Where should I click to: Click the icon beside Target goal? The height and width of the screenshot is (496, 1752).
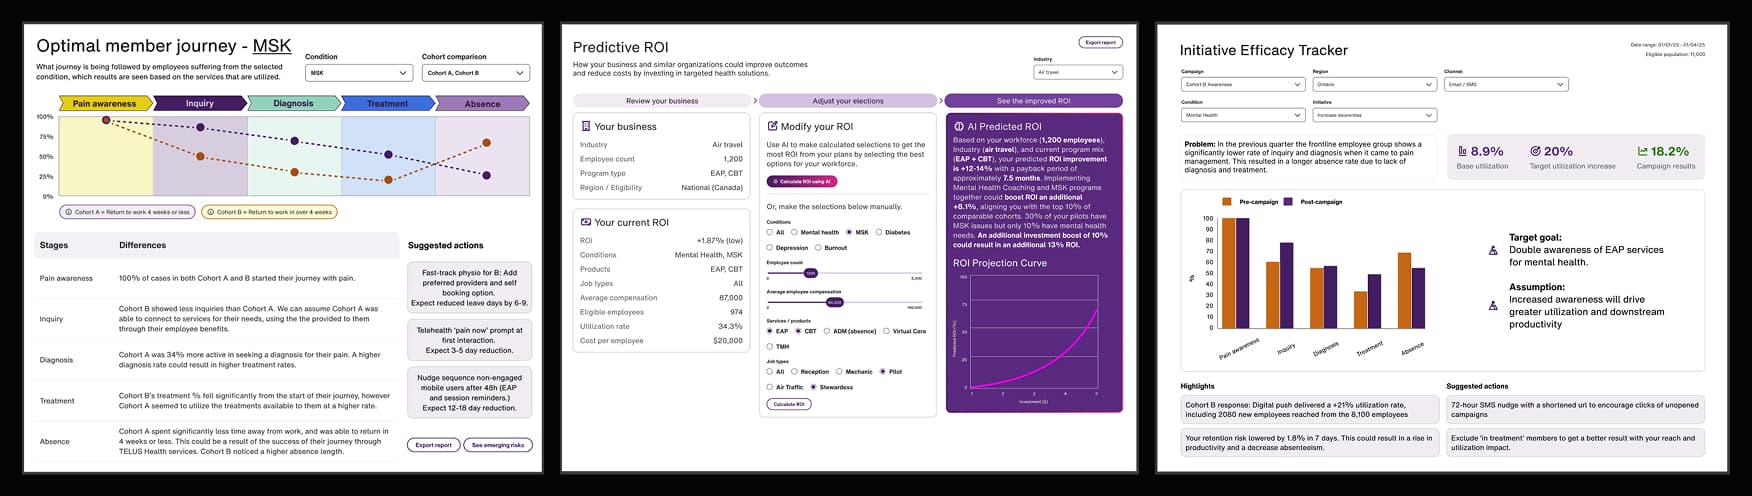(x=1493, y=250)
